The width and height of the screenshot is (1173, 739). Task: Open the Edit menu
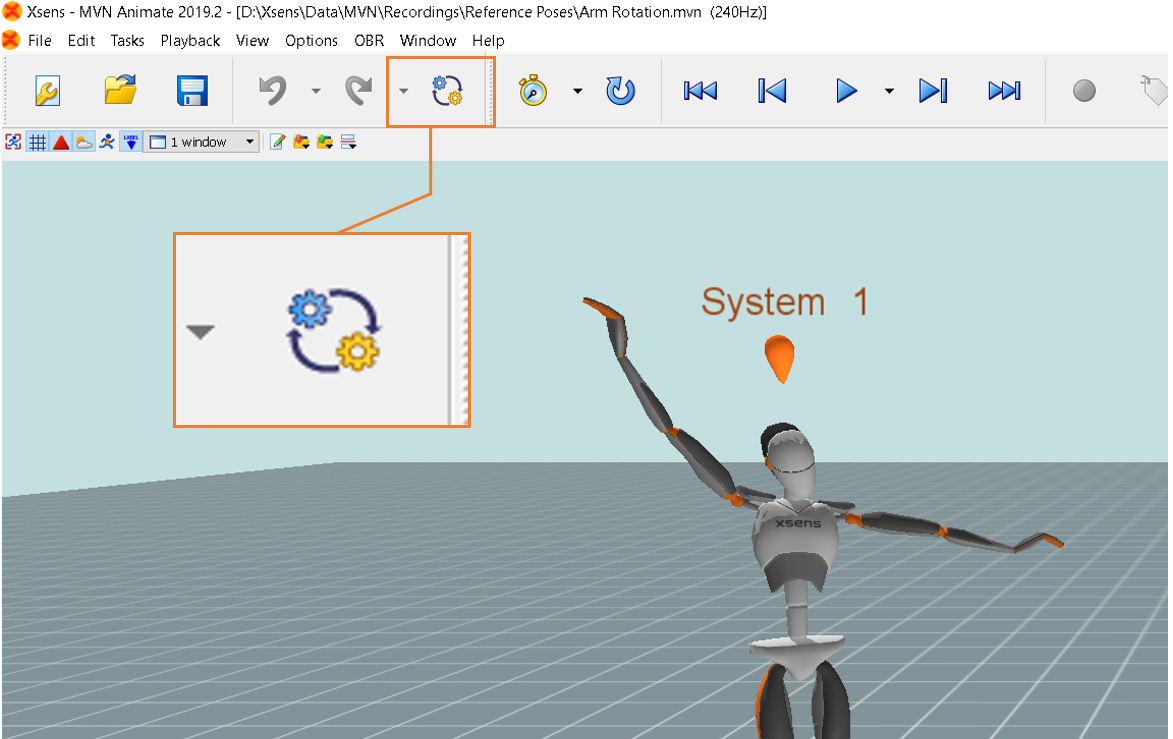click(81, 40)
